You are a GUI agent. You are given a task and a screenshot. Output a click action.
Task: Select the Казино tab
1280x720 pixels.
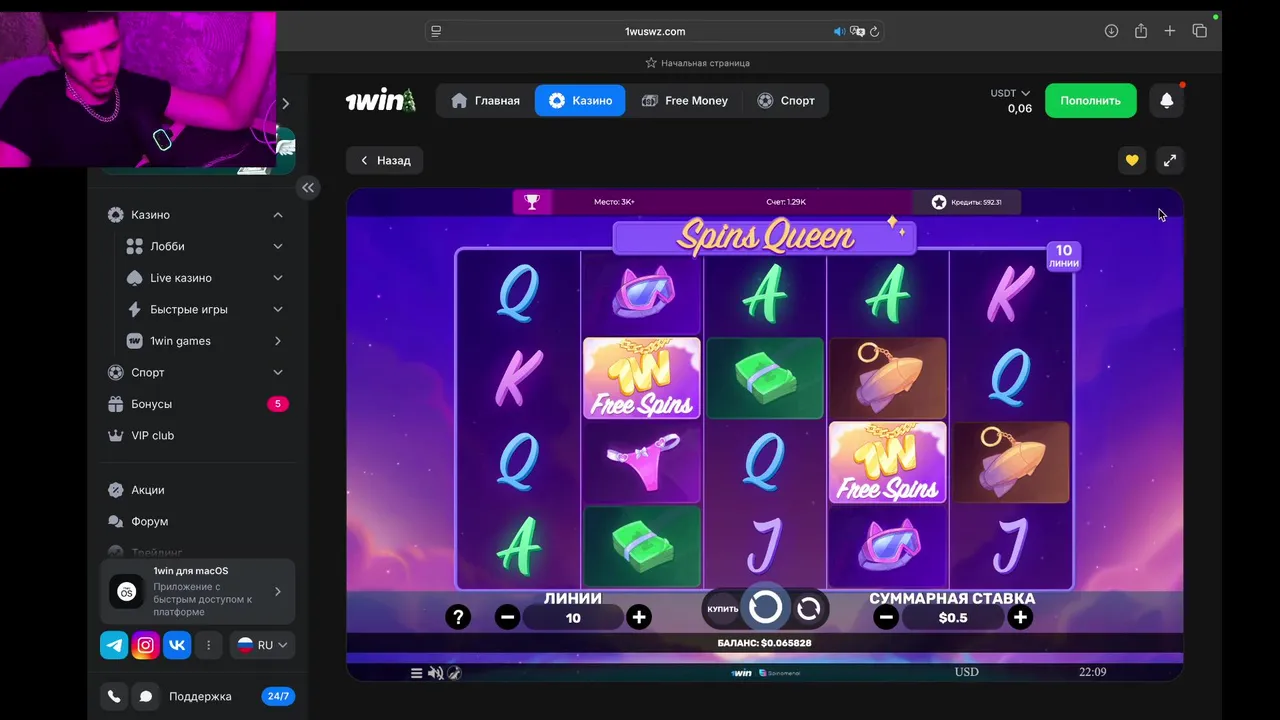(580, 100)
